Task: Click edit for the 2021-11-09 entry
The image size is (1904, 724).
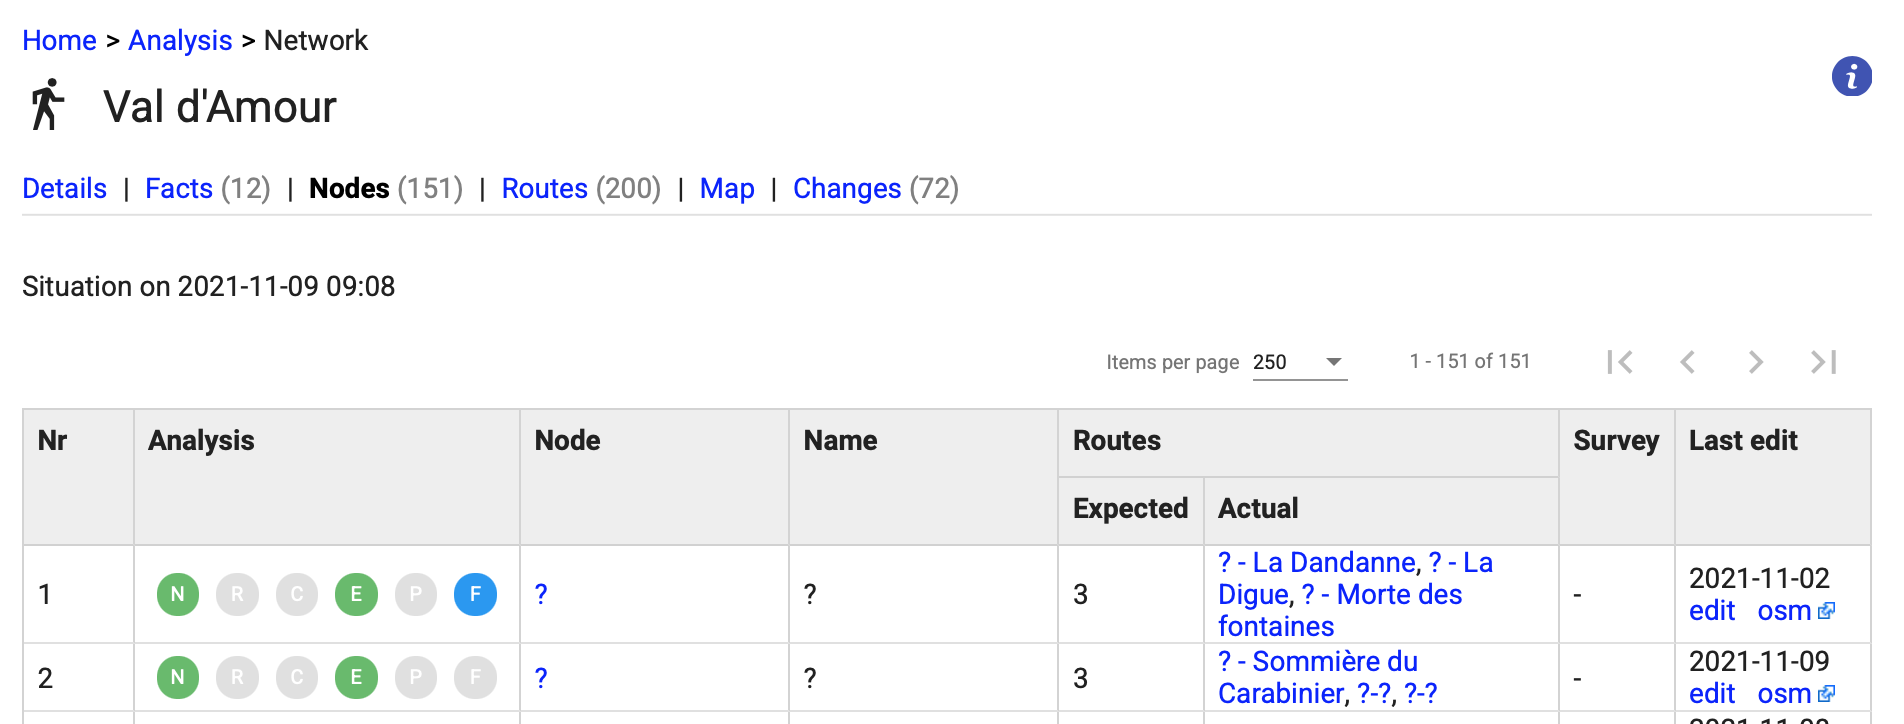Action: click(x=1711, y=693)
